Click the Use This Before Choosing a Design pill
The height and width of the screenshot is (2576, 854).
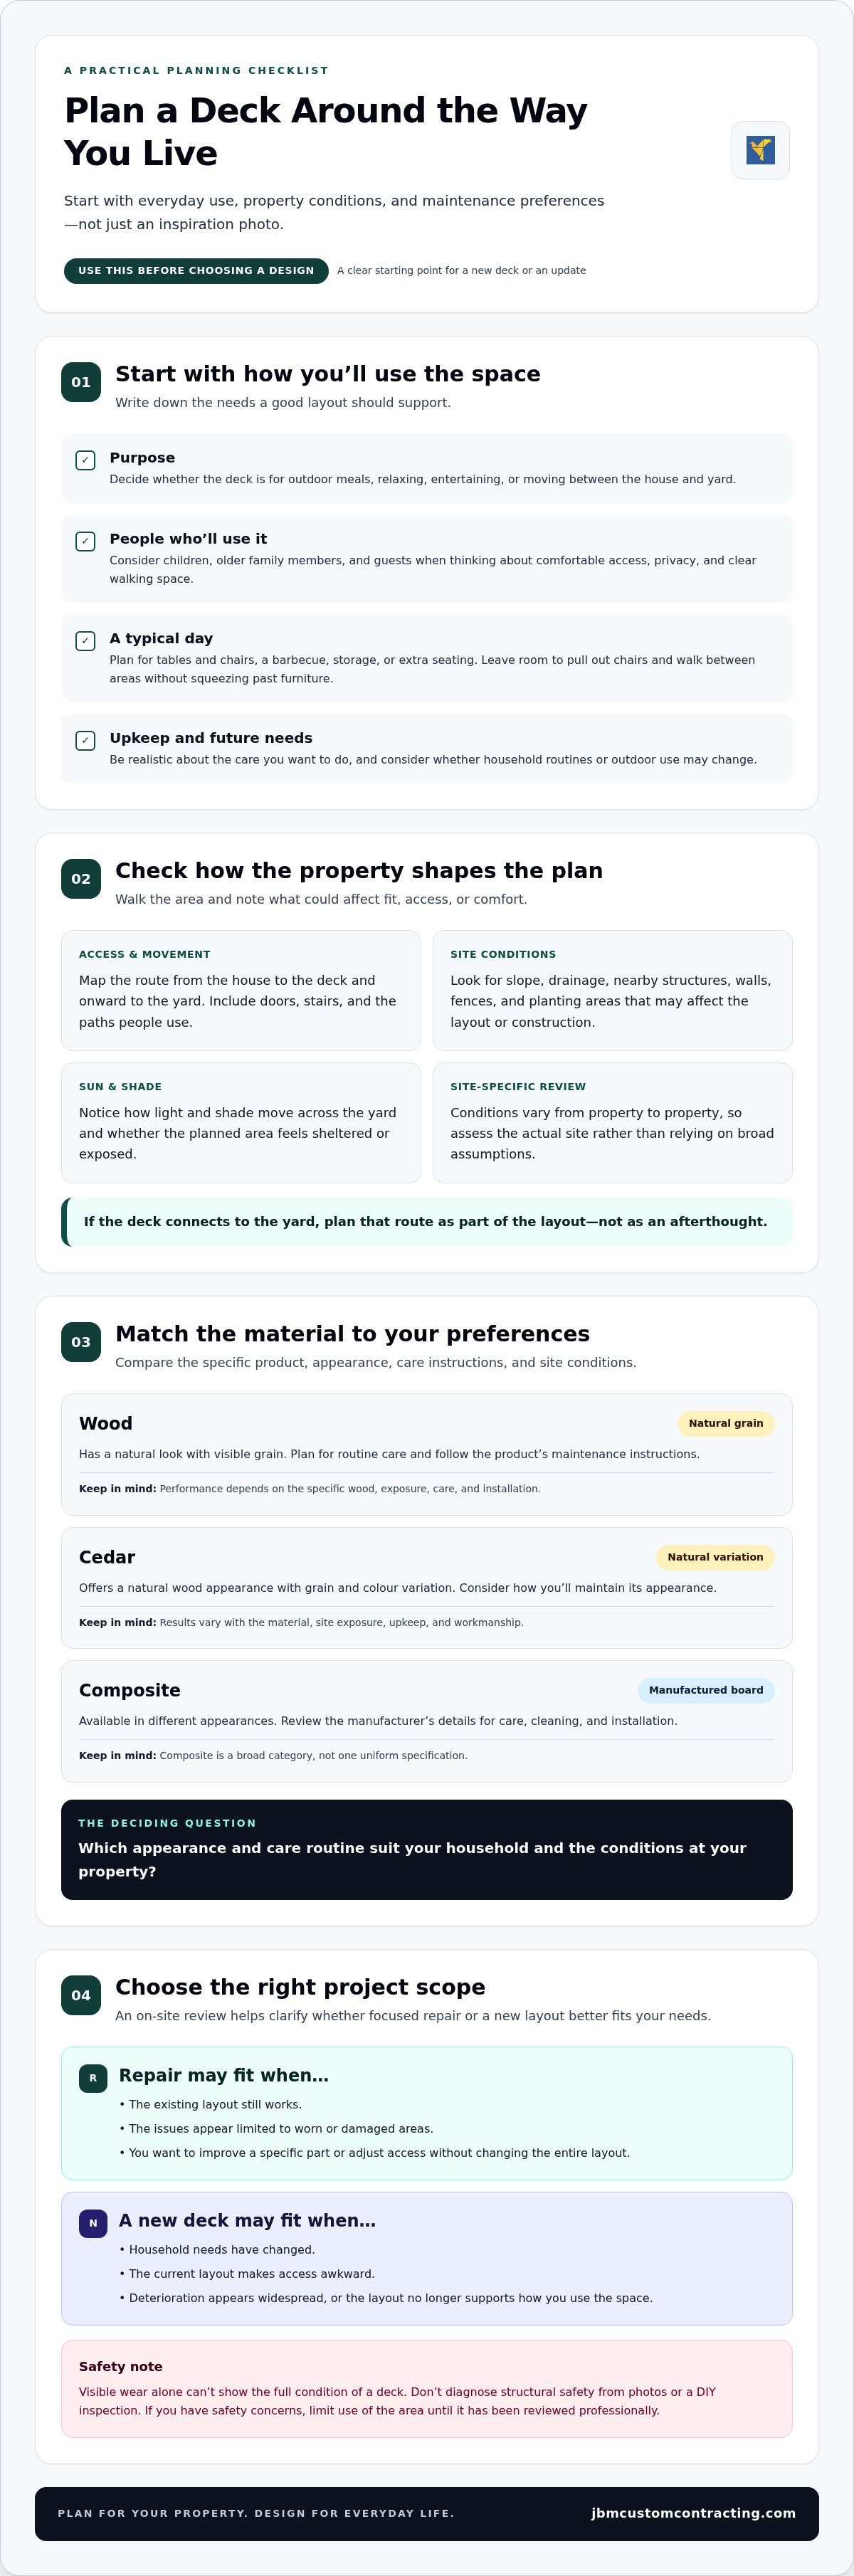[x=196, y=271]
